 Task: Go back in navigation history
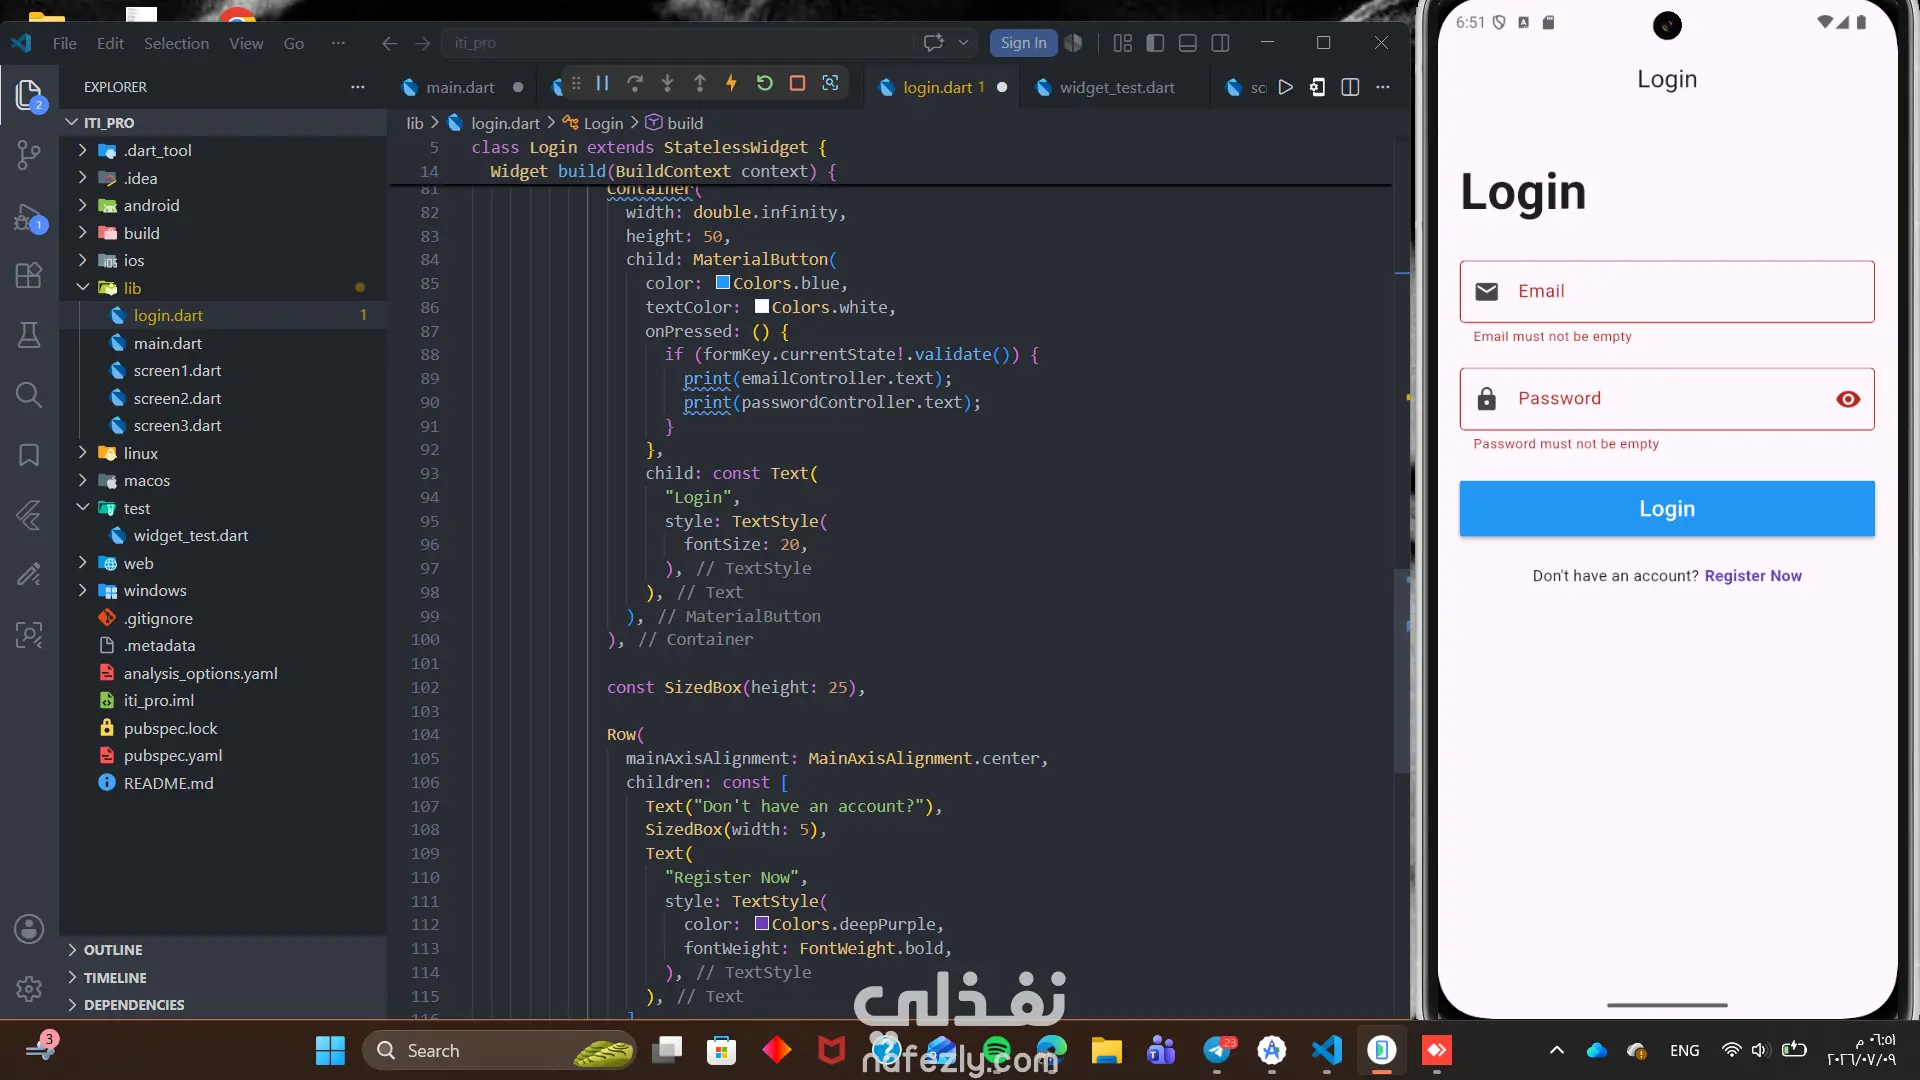pyautogui.click(x=390, y=43)
